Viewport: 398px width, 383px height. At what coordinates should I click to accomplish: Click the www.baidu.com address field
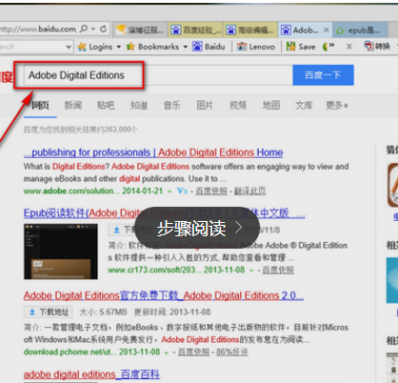38,29
